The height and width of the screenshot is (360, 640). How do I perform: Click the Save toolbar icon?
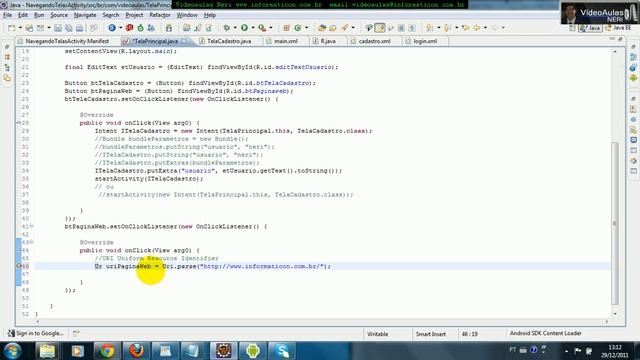[58, 28]
